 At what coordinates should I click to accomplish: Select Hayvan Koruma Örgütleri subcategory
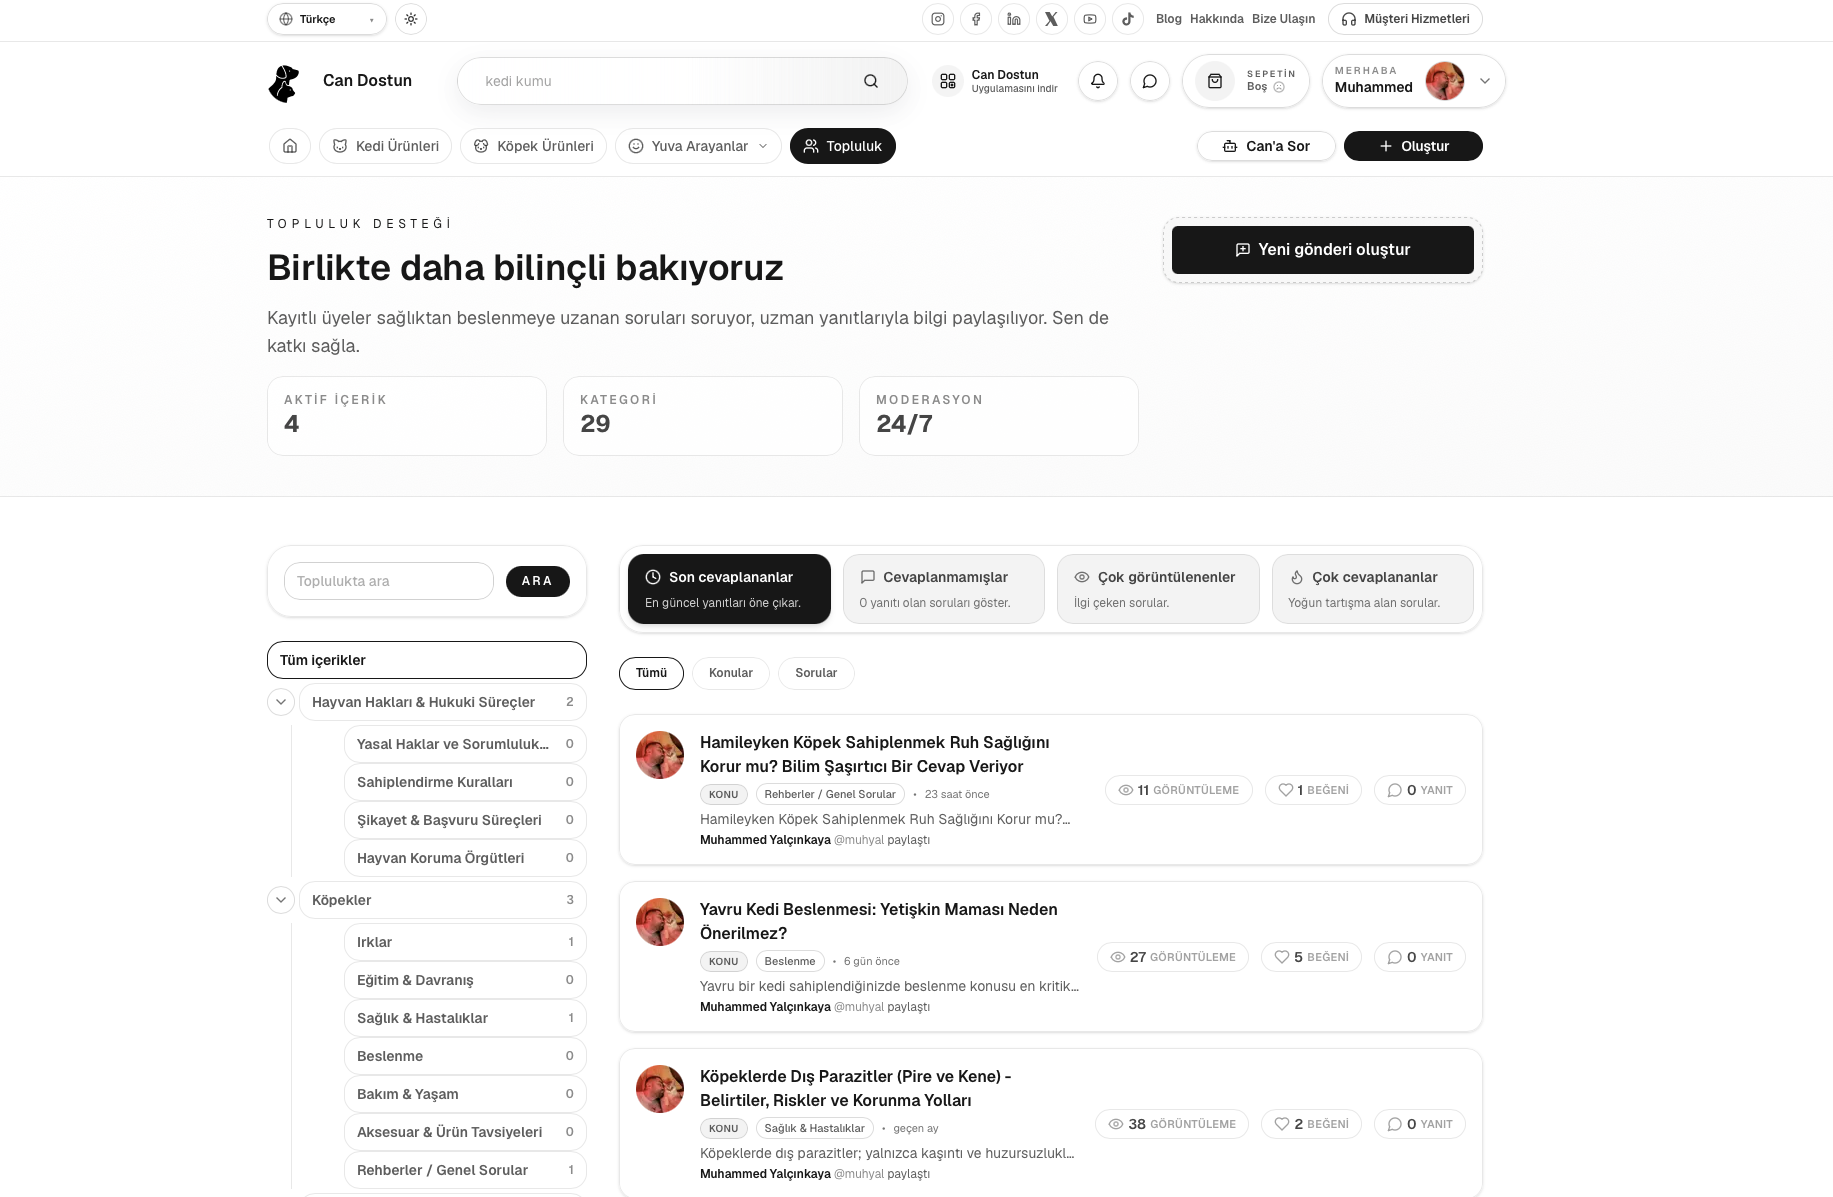(465, 858)
